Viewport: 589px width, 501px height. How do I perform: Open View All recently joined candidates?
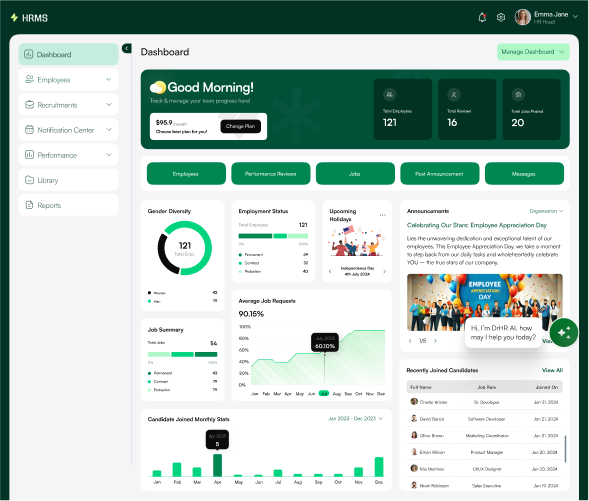(x=552, y=370)
